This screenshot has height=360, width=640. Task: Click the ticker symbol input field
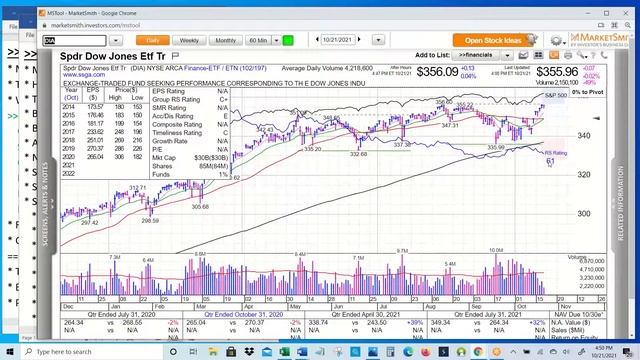[74, 40]
